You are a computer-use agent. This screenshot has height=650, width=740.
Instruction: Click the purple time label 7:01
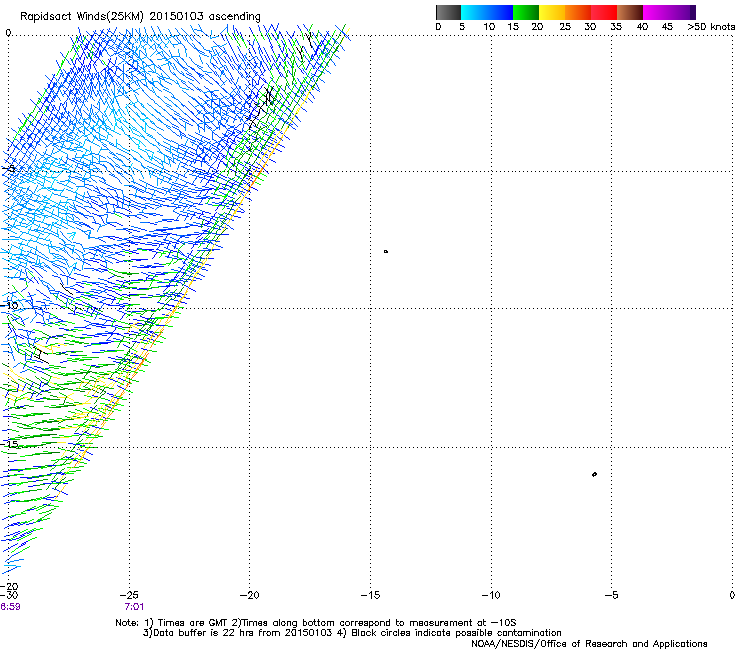[x=134, y=607]
